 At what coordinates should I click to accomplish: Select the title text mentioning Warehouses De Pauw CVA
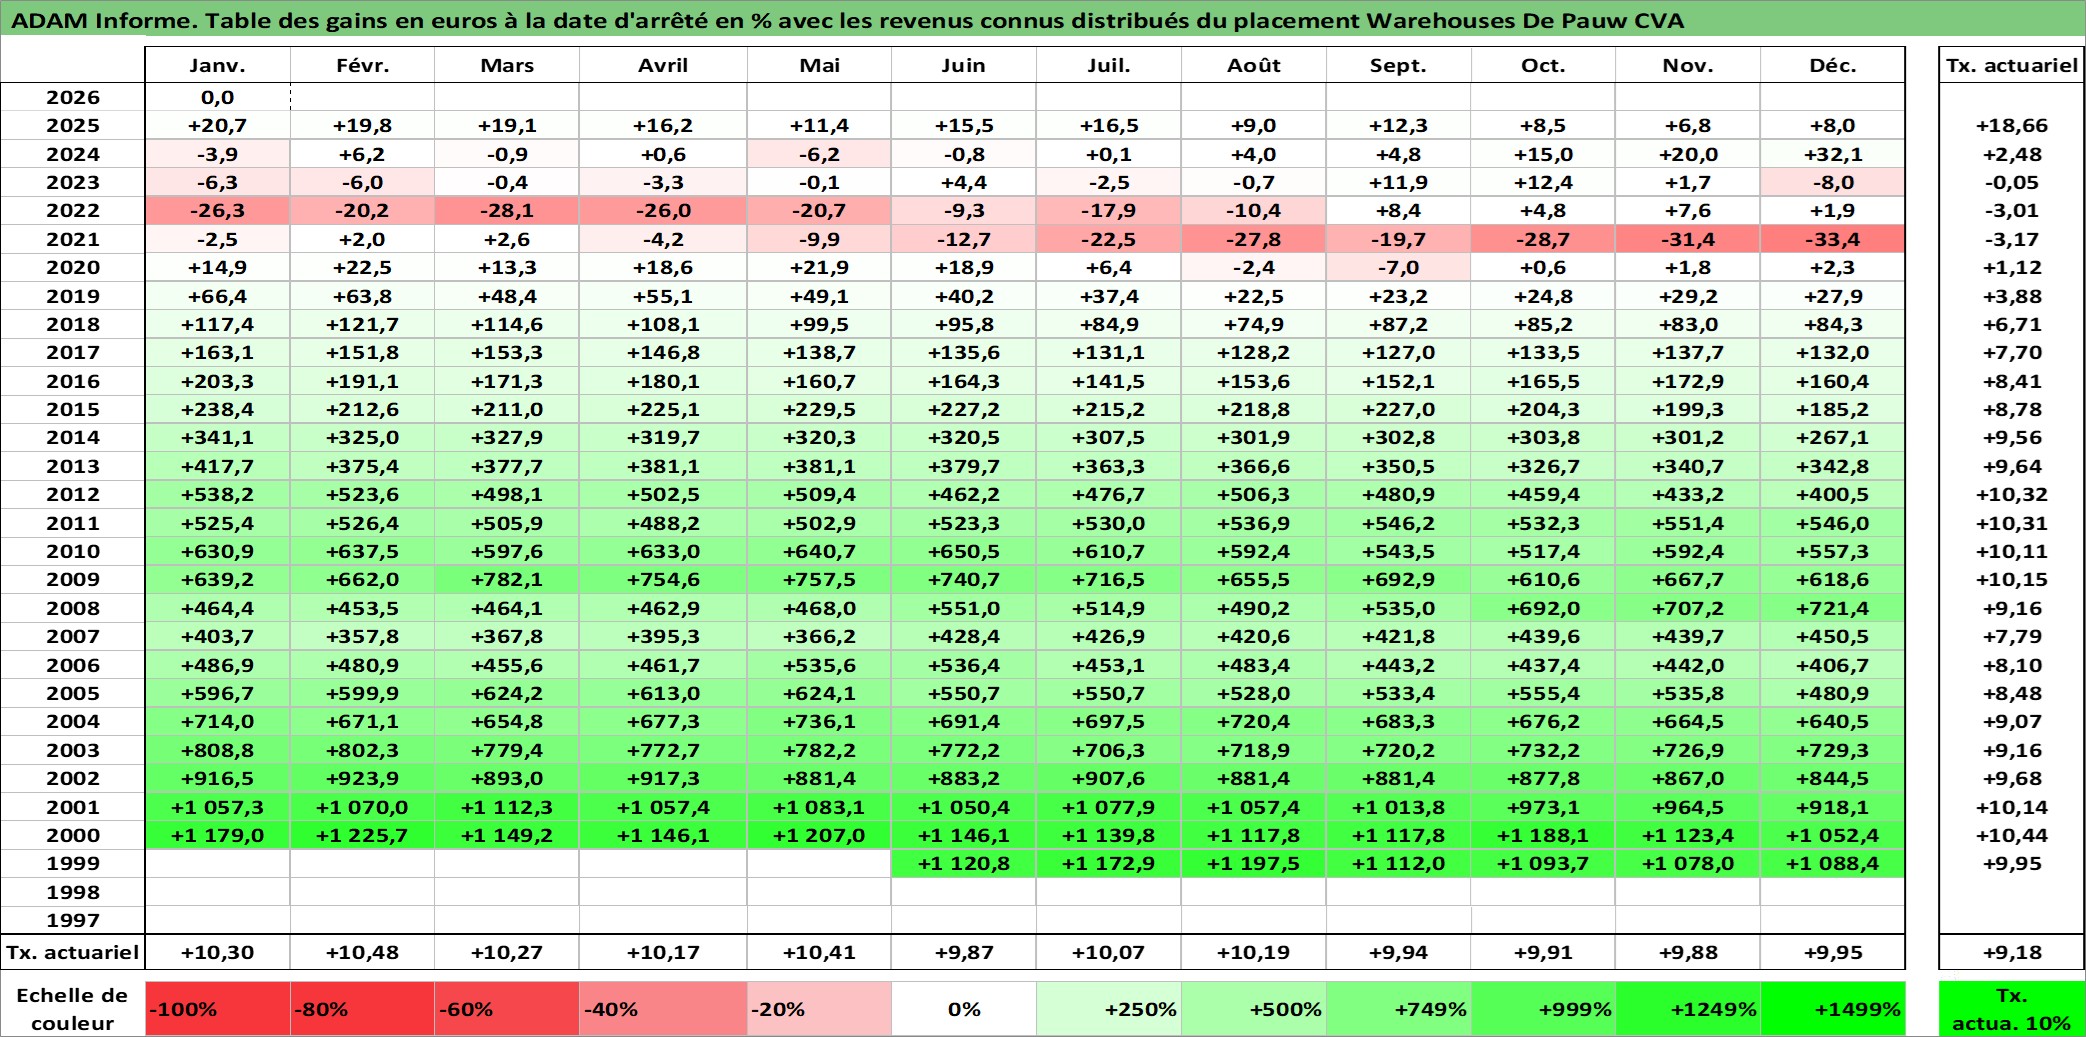click(x=848, y=20)
